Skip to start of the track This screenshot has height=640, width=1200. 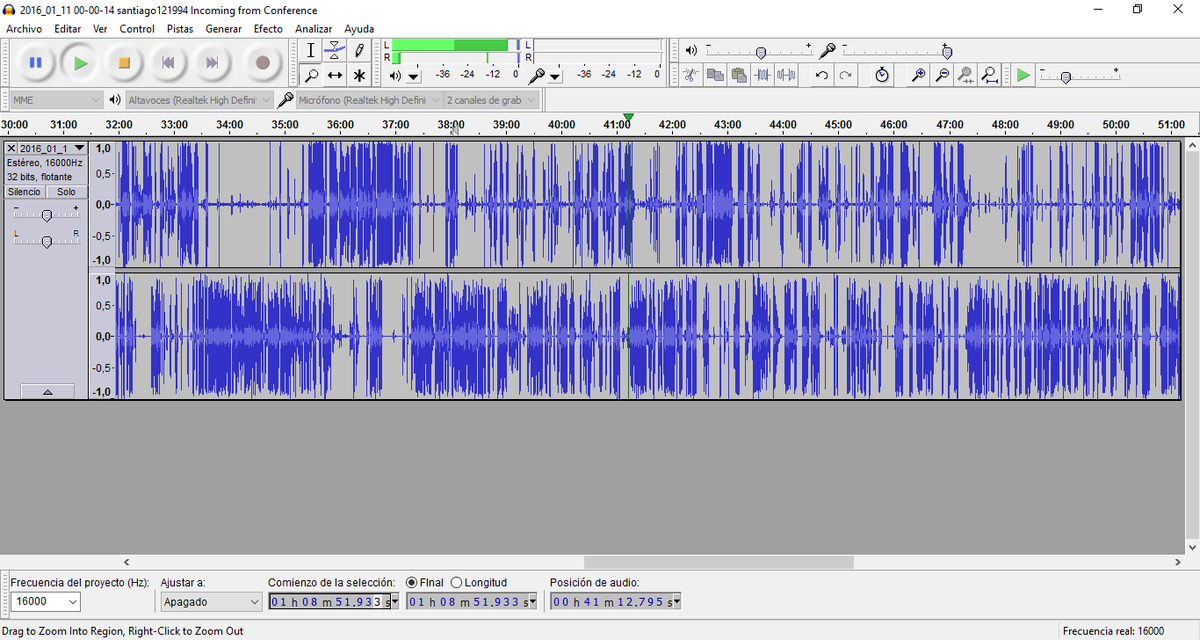pos(168,63)
